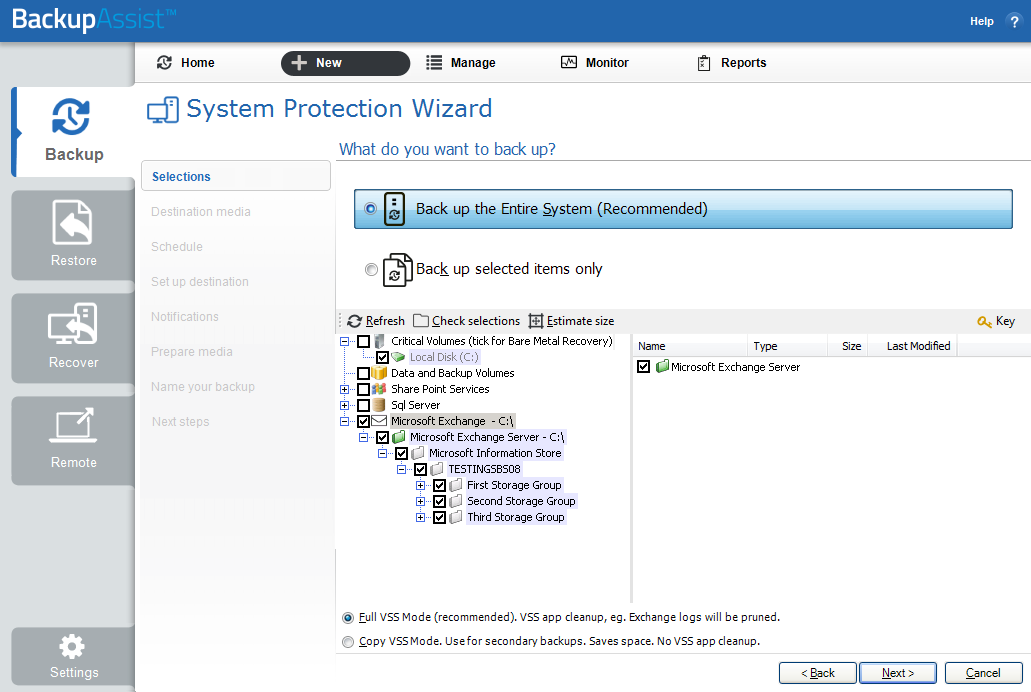The height and width of the screenshot is (692, 1031).
Task: Click the Next > button
Action: click(x=898, y=673)
